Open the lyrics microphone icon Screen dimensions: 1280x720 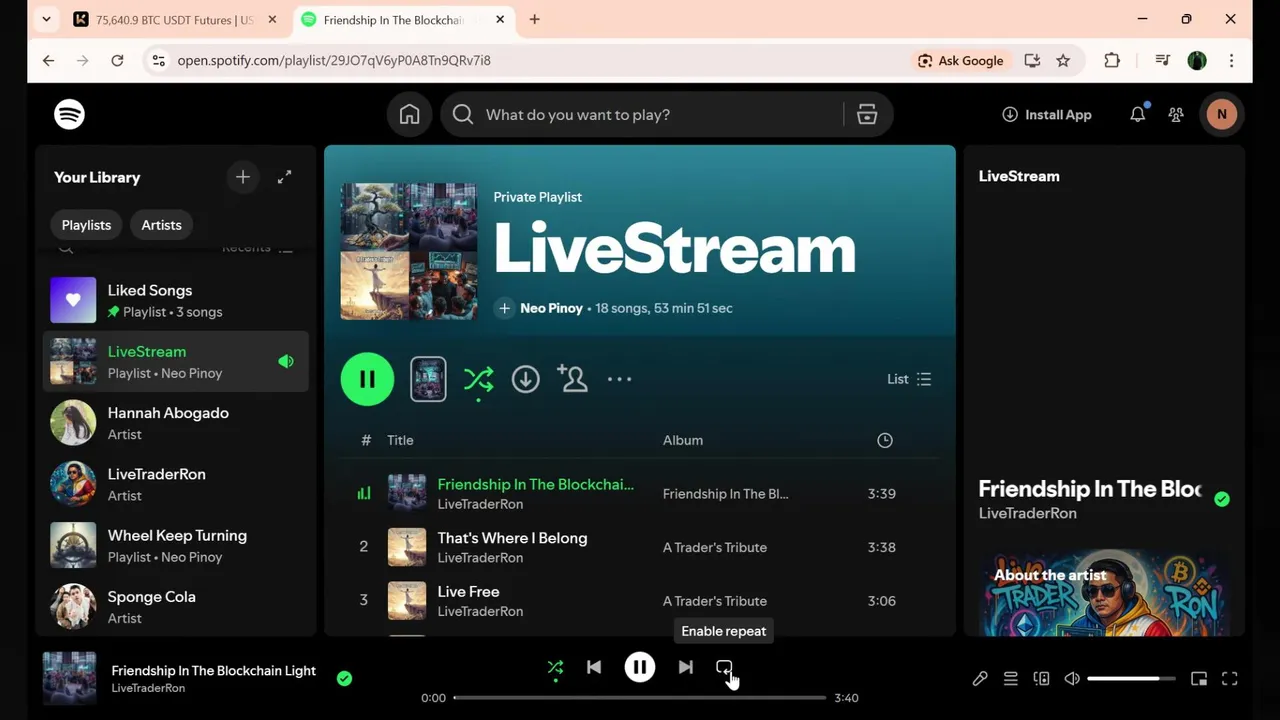pyautogui.click(x=980, y=679)
